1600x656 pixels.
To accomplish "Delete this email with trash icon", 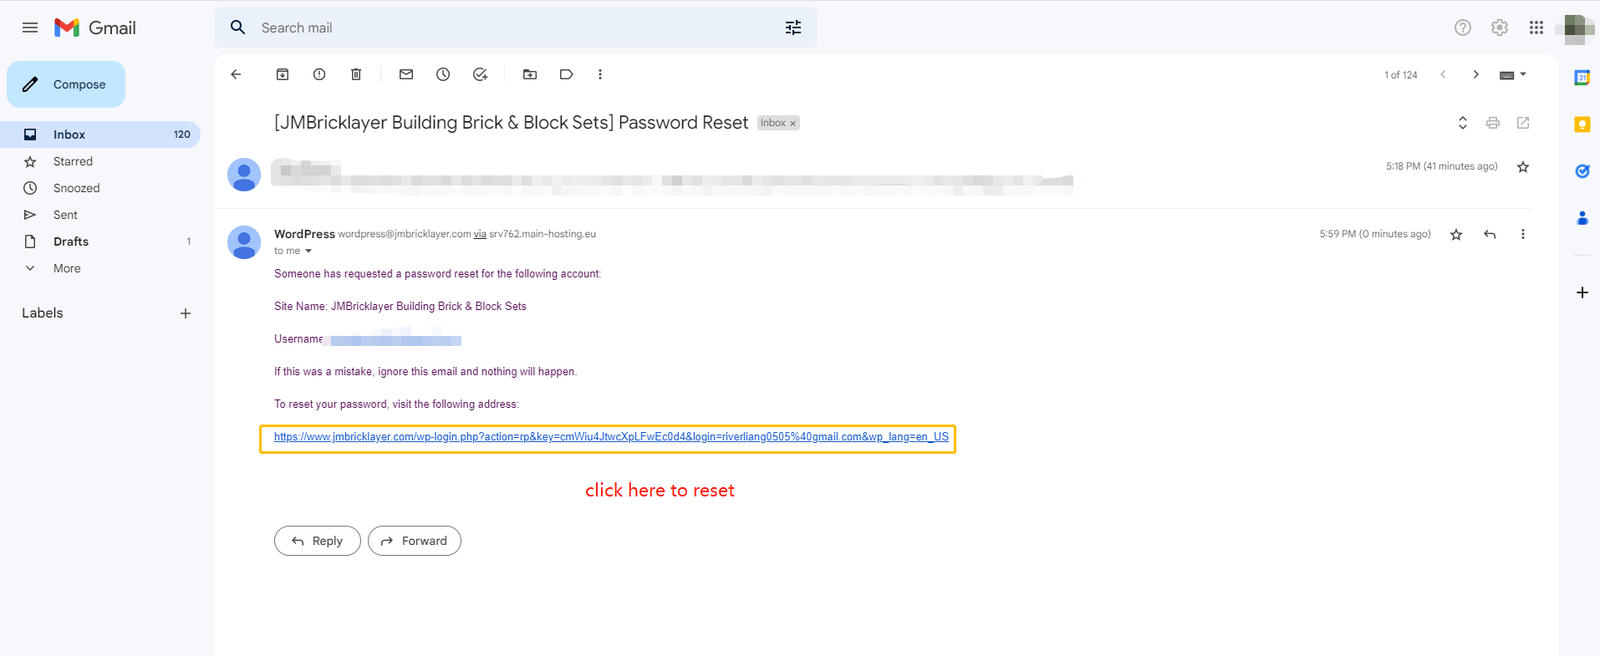I will coord(356,74).
